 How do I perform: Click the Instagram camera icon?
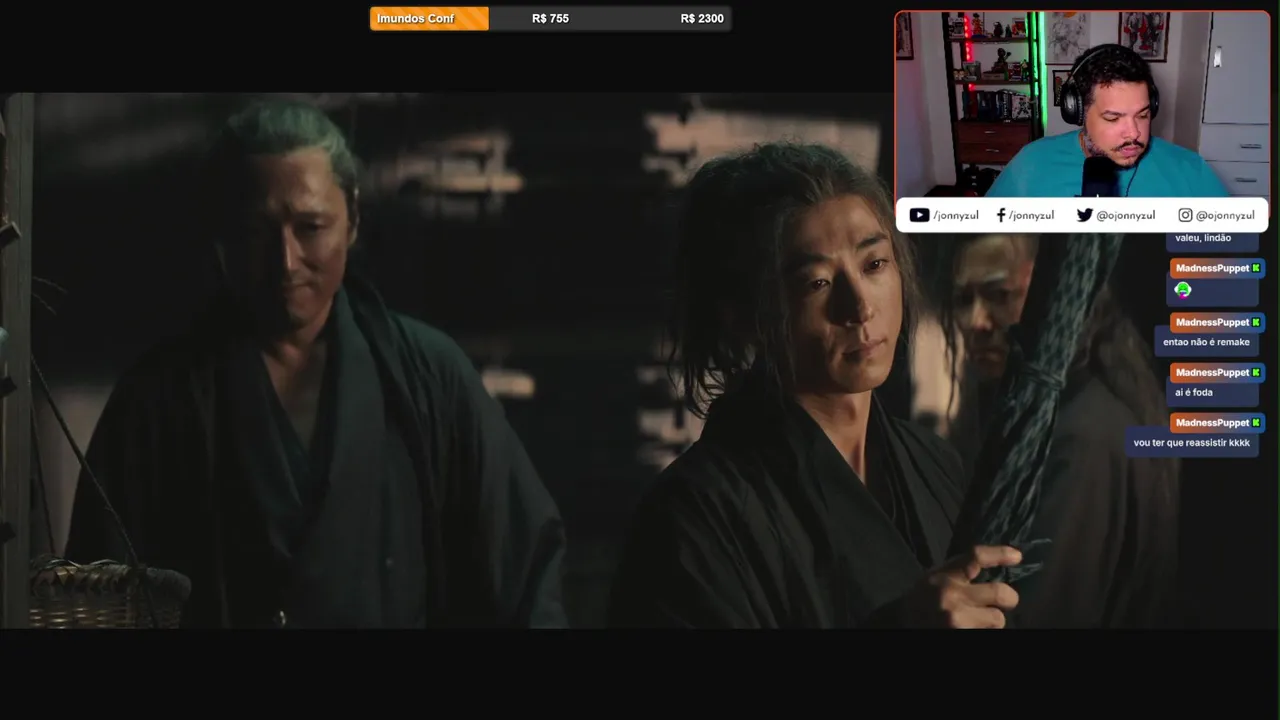[x=1185, y=215]
